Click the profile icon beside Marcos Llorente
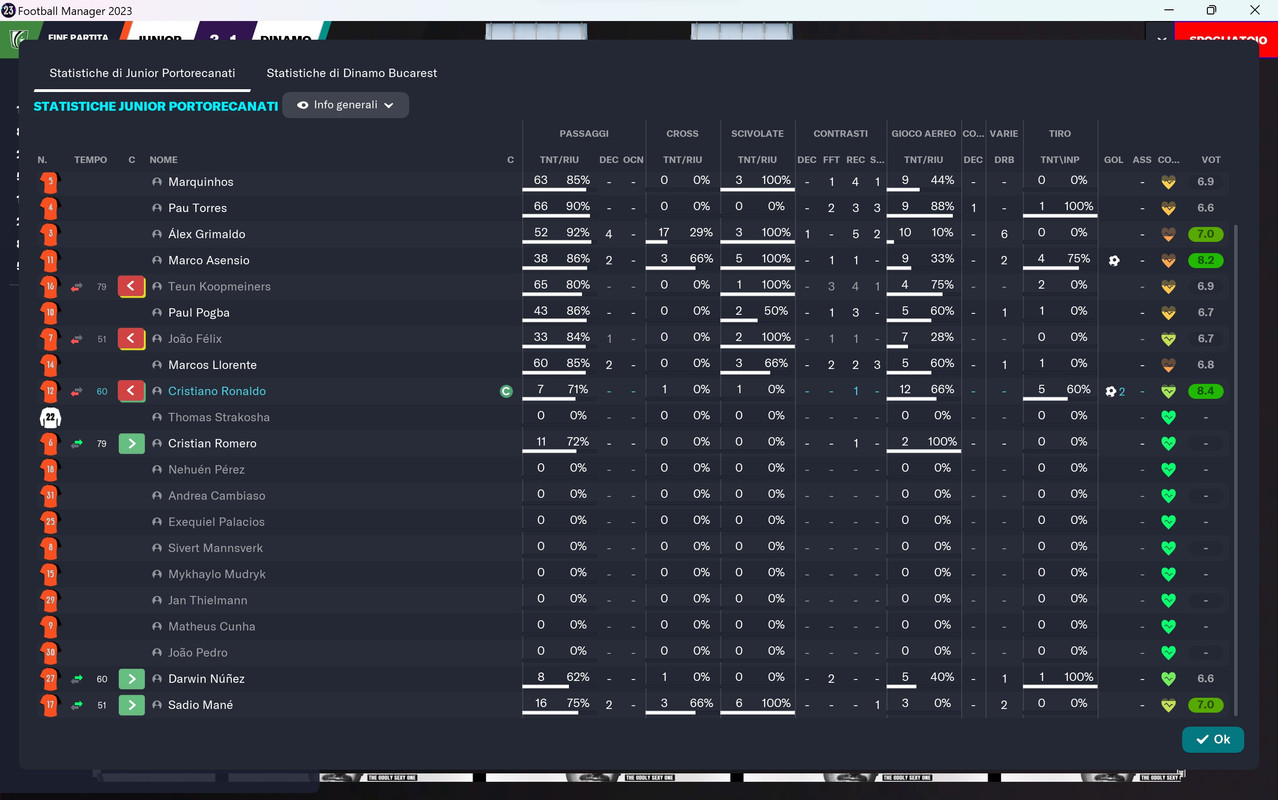This screenshot has height=800, width=1278. coord(157,365)
